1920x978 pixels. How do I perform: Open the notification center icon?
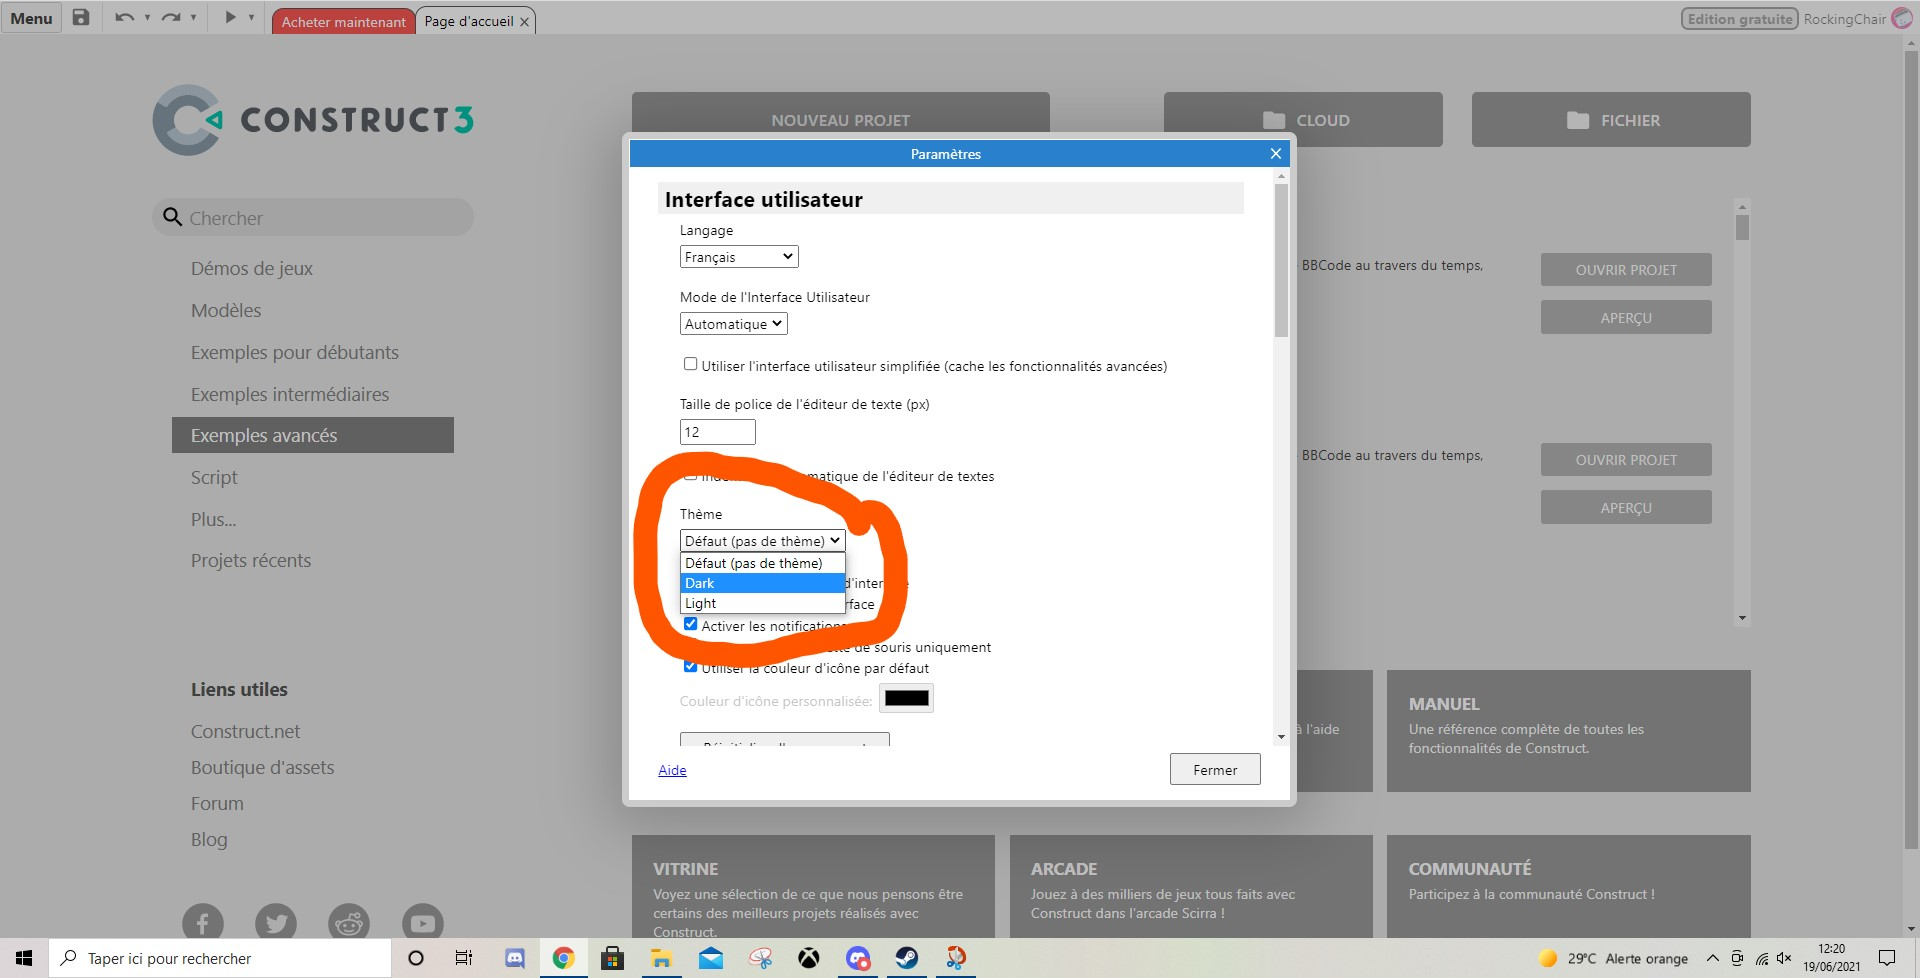[1887, 958]
